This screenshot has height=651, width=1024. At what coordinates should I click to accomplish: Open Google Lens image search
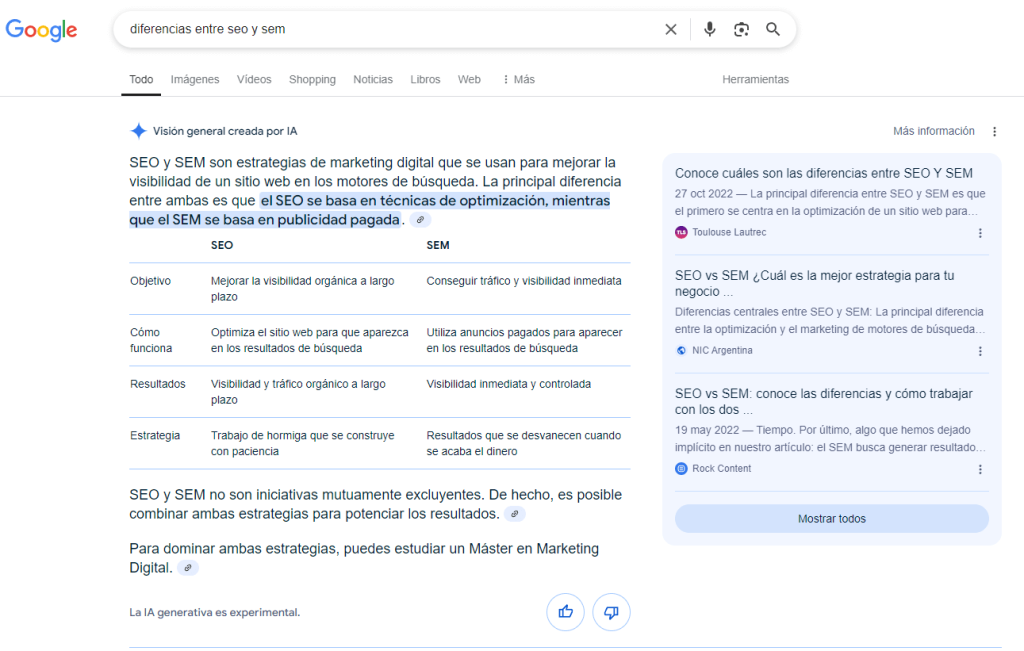pyautogui.click(x=741, y=30)
